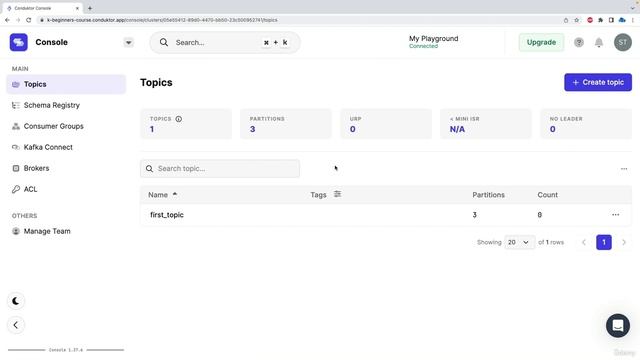Click the Upgrade button

[541, 42]
